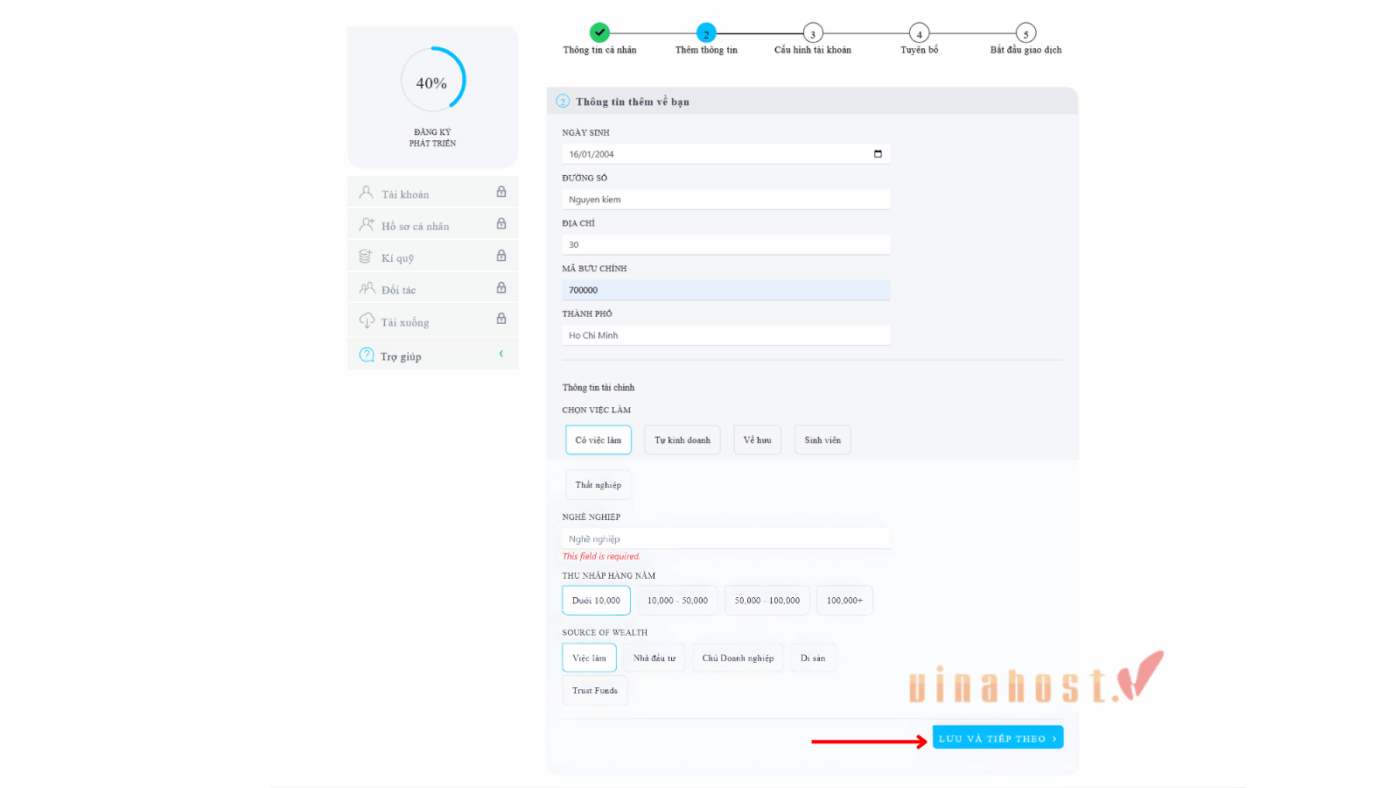Select the Sinh viên employment option

(x=822, y=440)
